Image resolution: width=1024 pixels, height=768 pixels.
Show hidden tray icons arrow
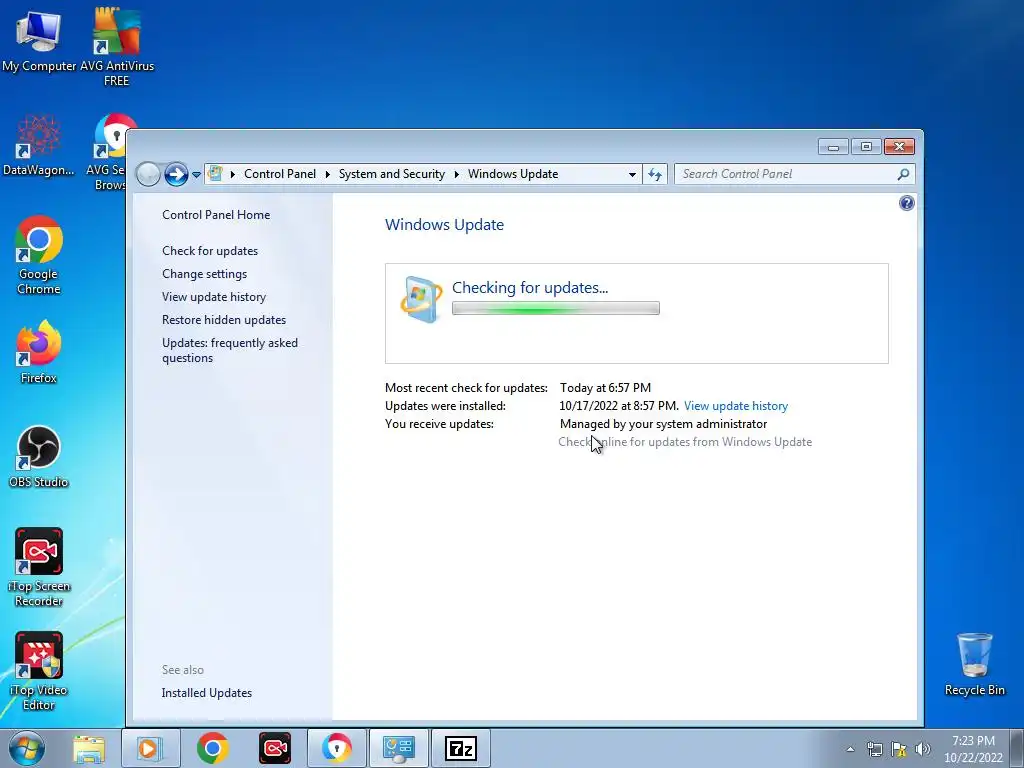pos(850,749)
